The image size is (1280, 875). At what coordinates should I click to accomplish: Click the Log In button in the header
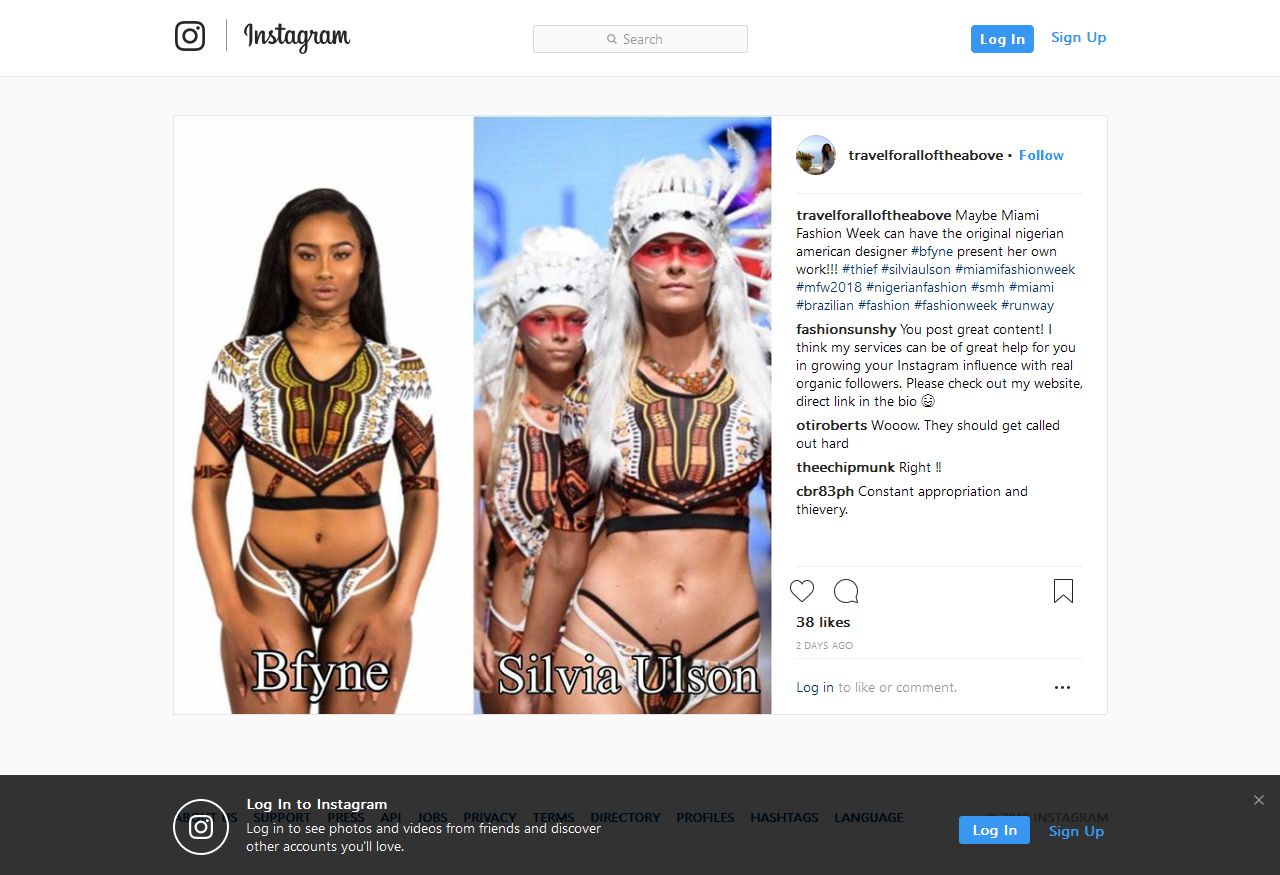click(x=1002, y=39)
